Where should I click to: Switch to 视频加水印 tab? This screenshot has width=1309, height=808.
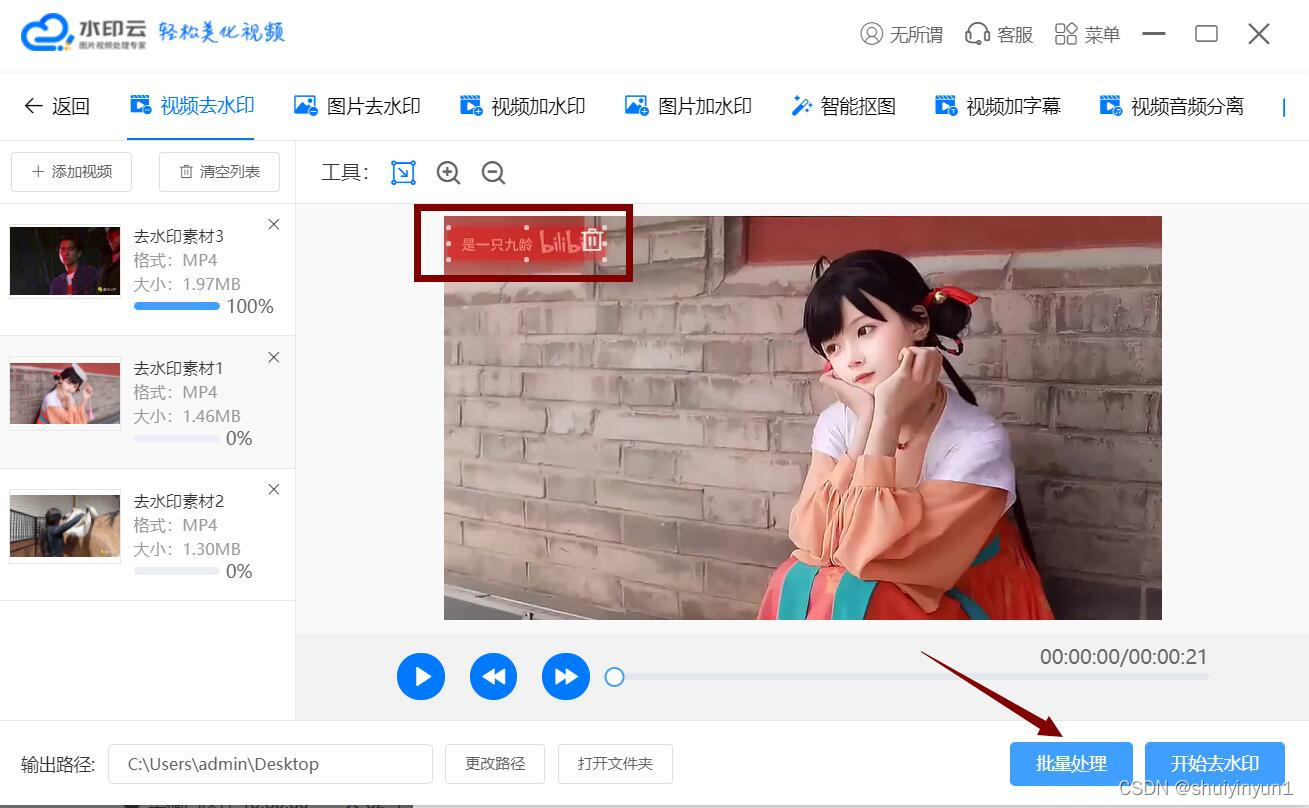(x=522, y=105)
